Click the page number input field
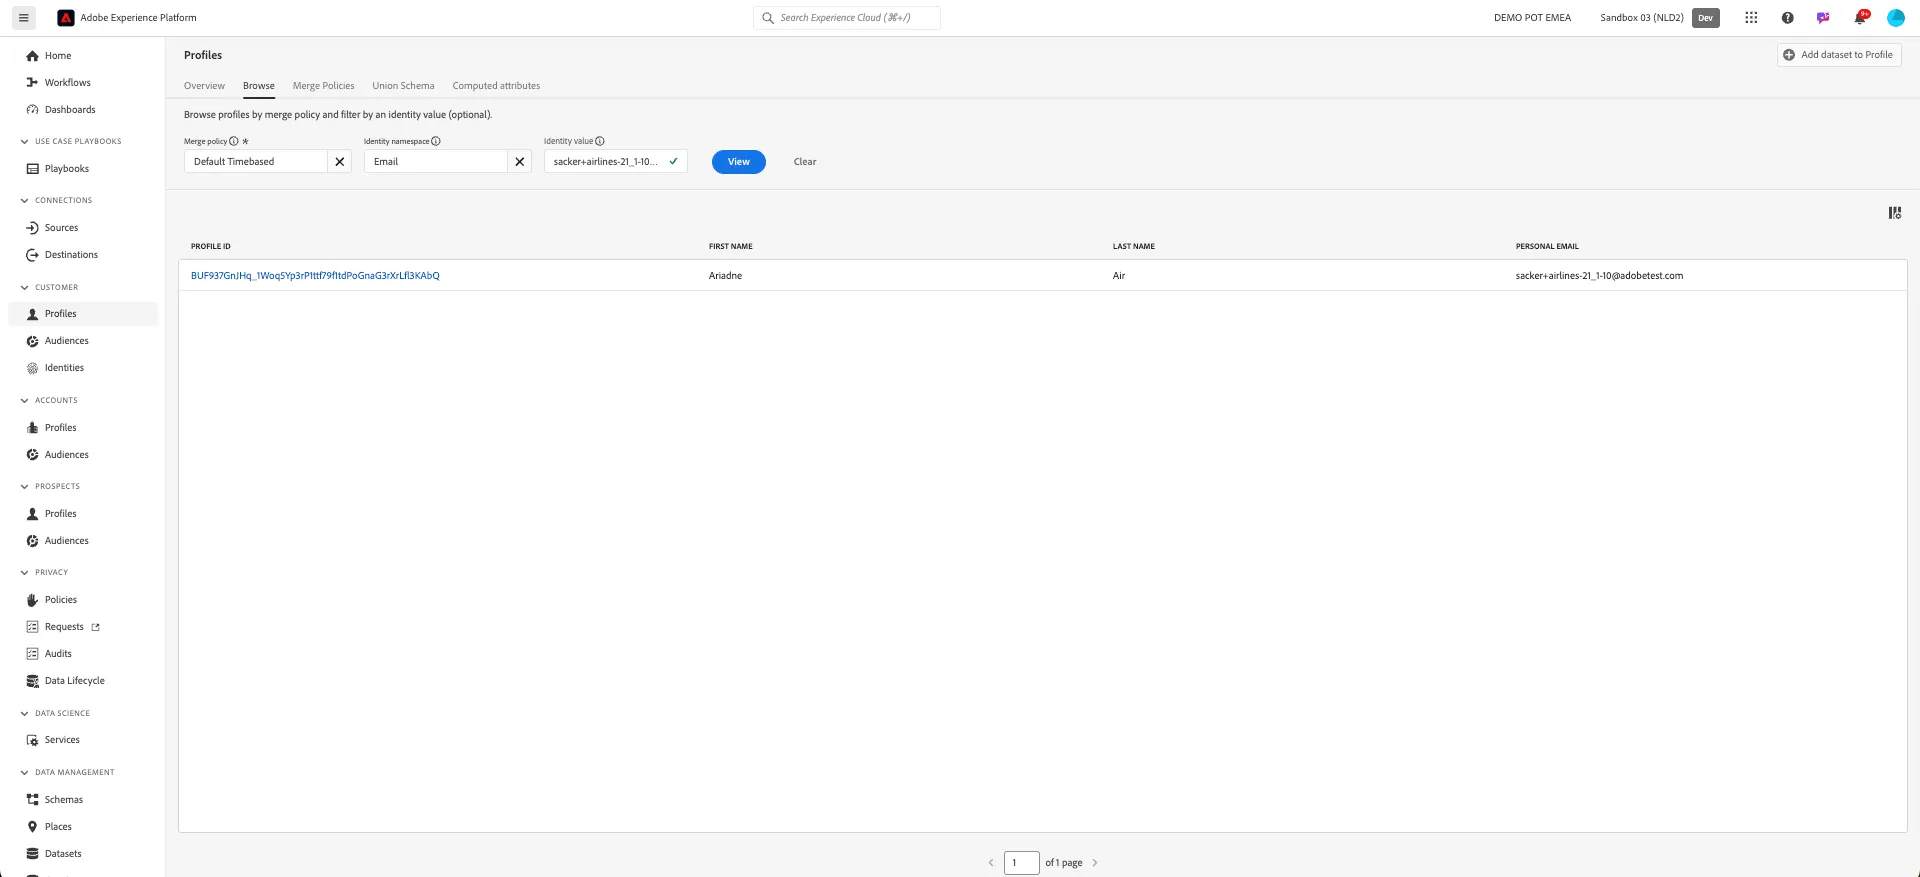The width and height of the screenshot is (1920, 877). tap(1021, 863)
